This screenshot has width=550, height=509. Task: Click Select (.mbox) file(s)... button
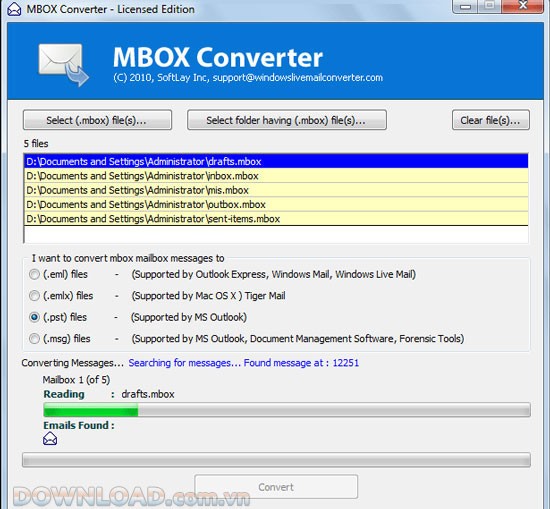pyautogui.click(x=97, y=120)
